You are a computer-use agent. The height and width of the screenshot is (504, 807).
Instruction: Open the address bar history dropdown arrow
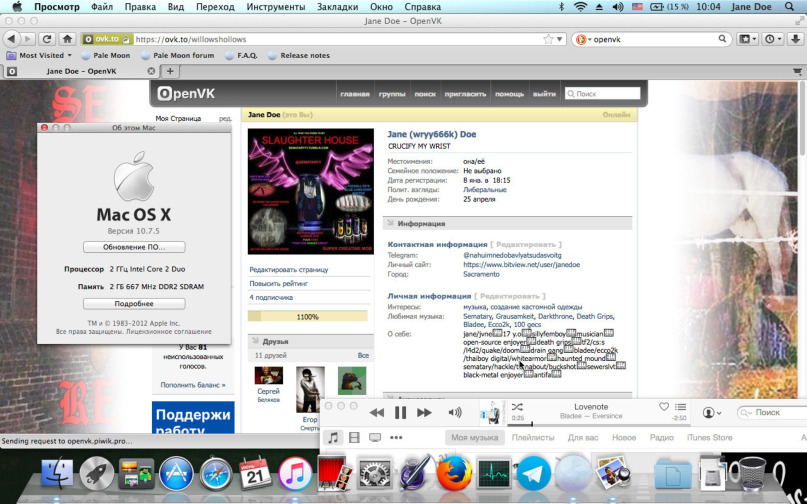click(559, 39)
